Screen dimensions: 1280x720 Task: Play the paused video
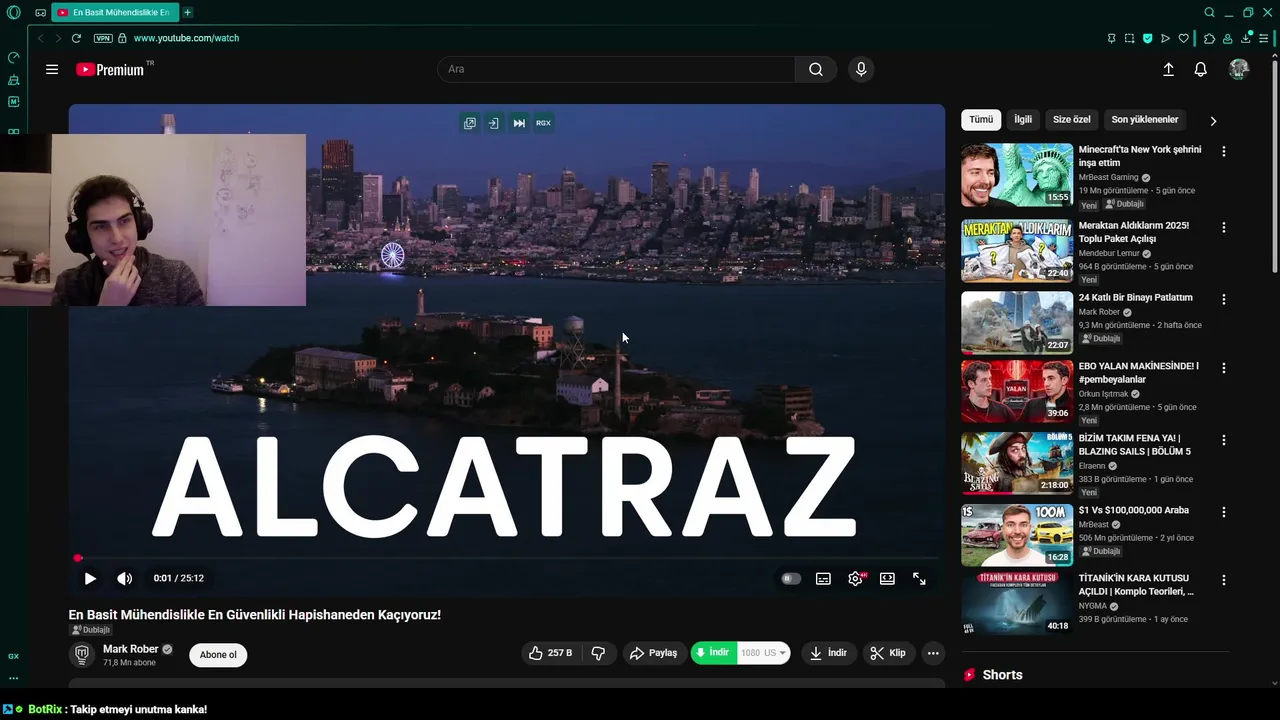point(90,578)
